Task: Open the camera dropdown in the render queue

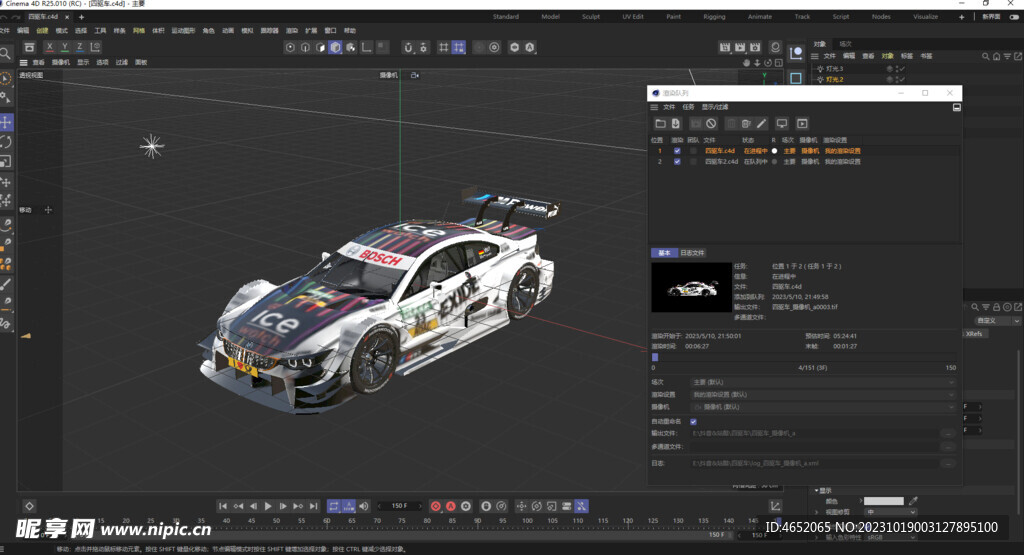Action: tap(823, 407)
